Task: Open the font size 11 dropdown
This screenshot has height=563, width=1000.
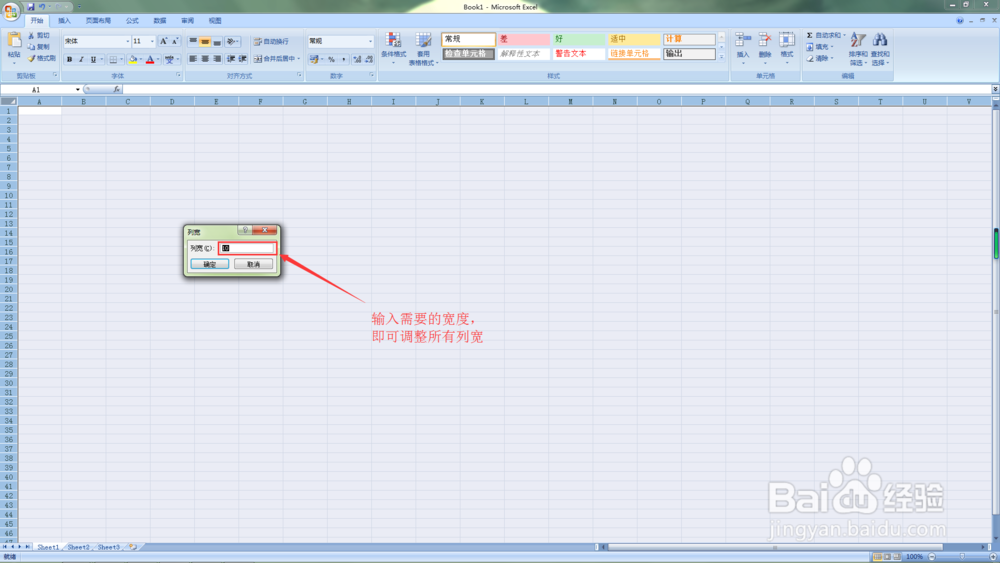Action: [152, 41]
